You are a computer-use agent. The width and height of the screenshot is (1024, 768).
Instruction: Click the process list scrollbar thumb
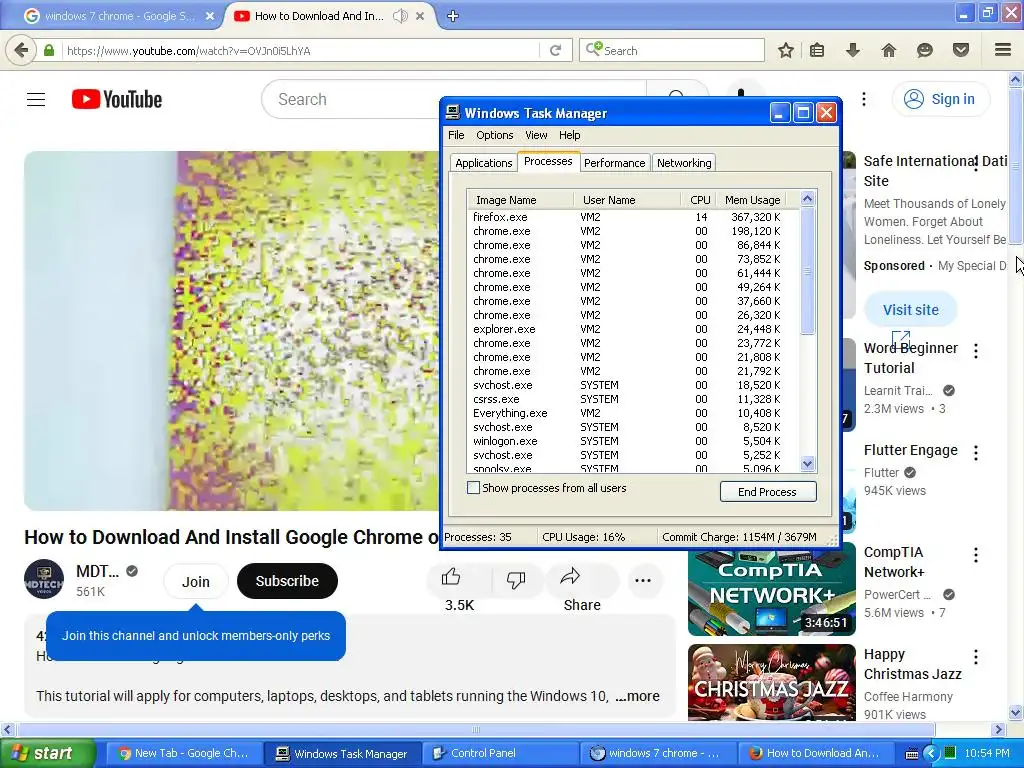(807, 271)
